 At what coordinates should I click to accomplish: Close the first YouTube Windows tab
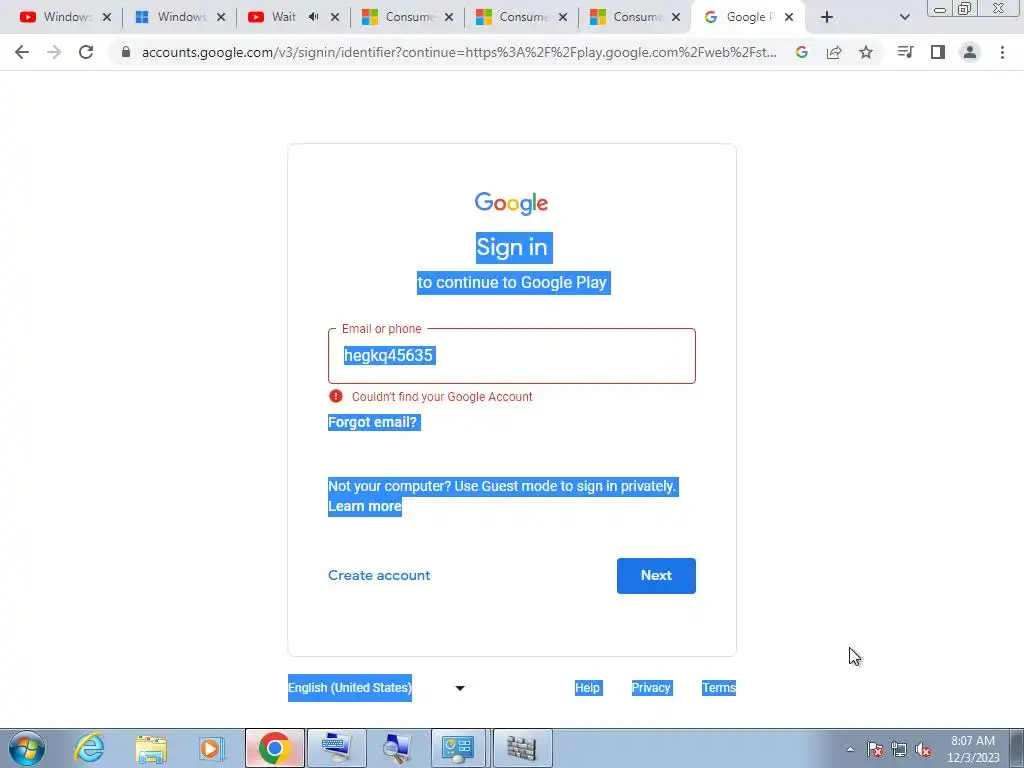click(107, 17)
